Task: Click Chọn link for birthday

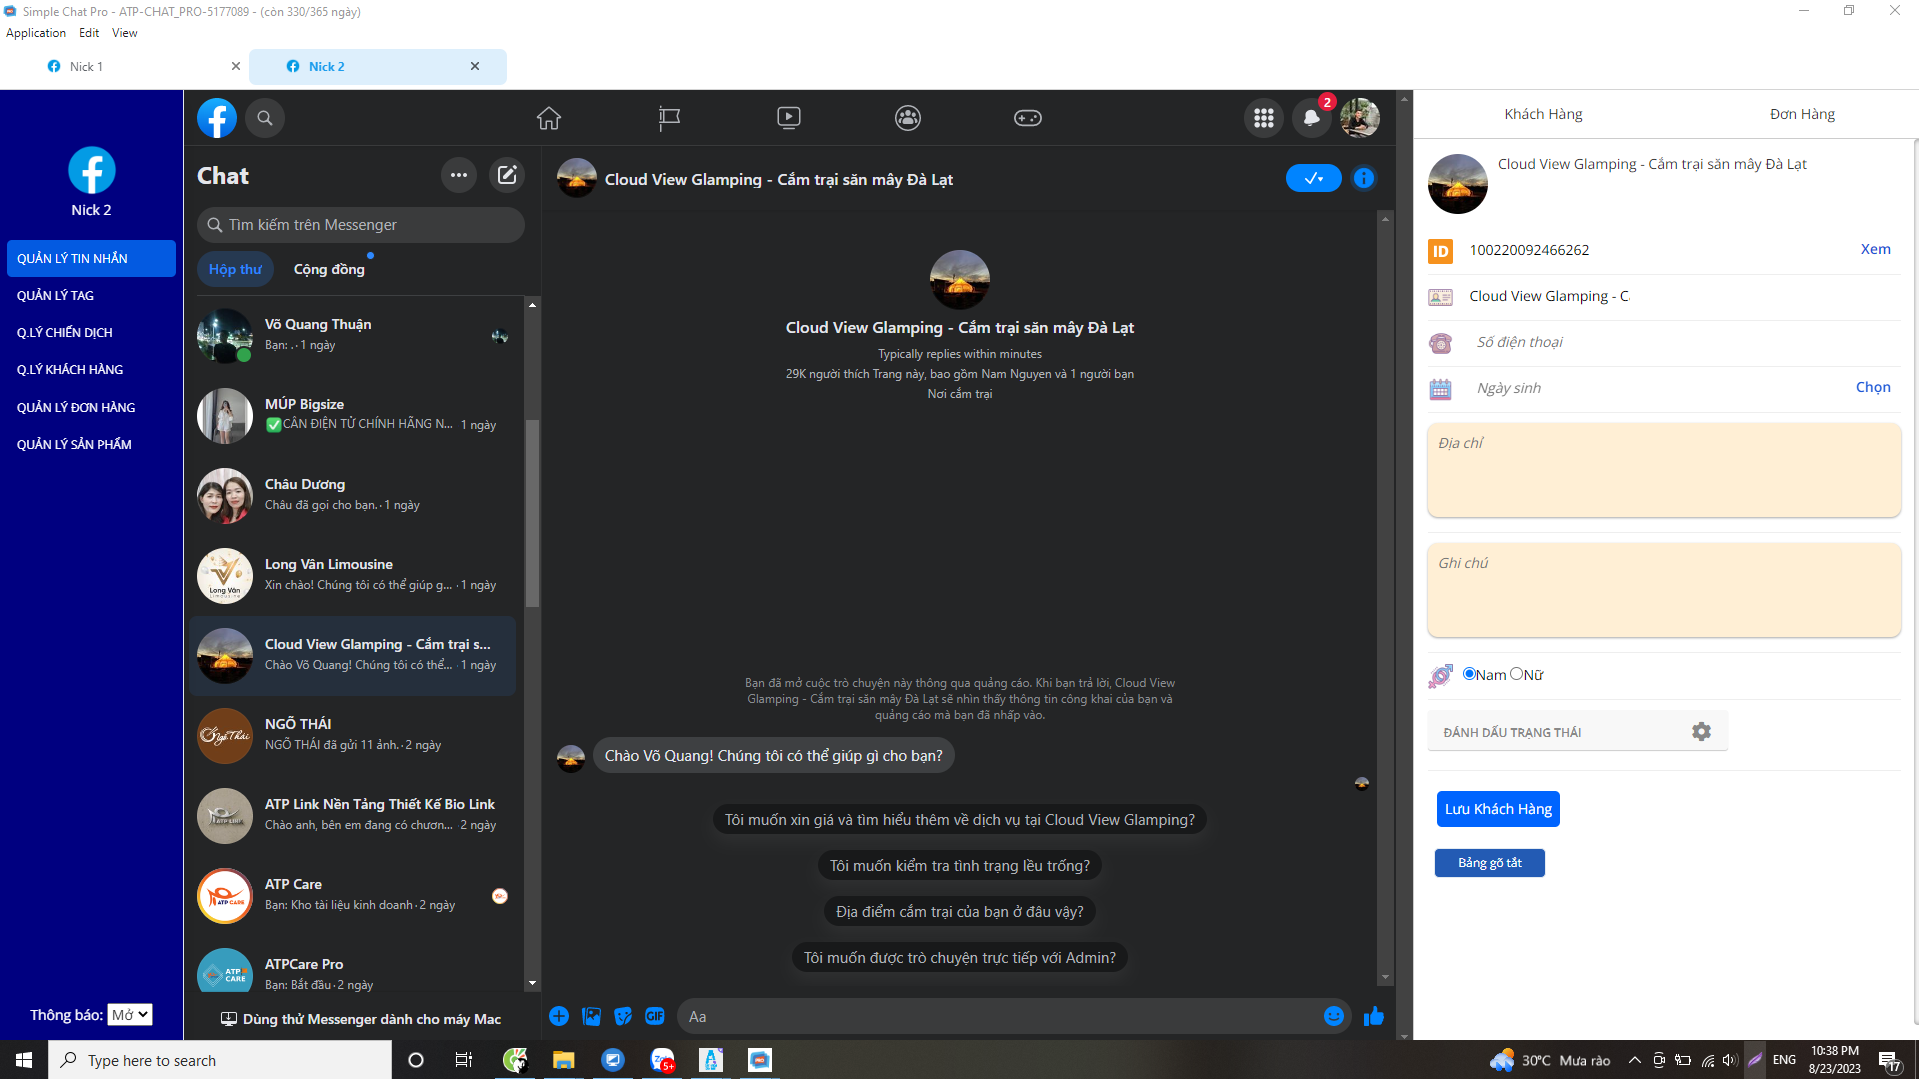Action: [1873, 388]
